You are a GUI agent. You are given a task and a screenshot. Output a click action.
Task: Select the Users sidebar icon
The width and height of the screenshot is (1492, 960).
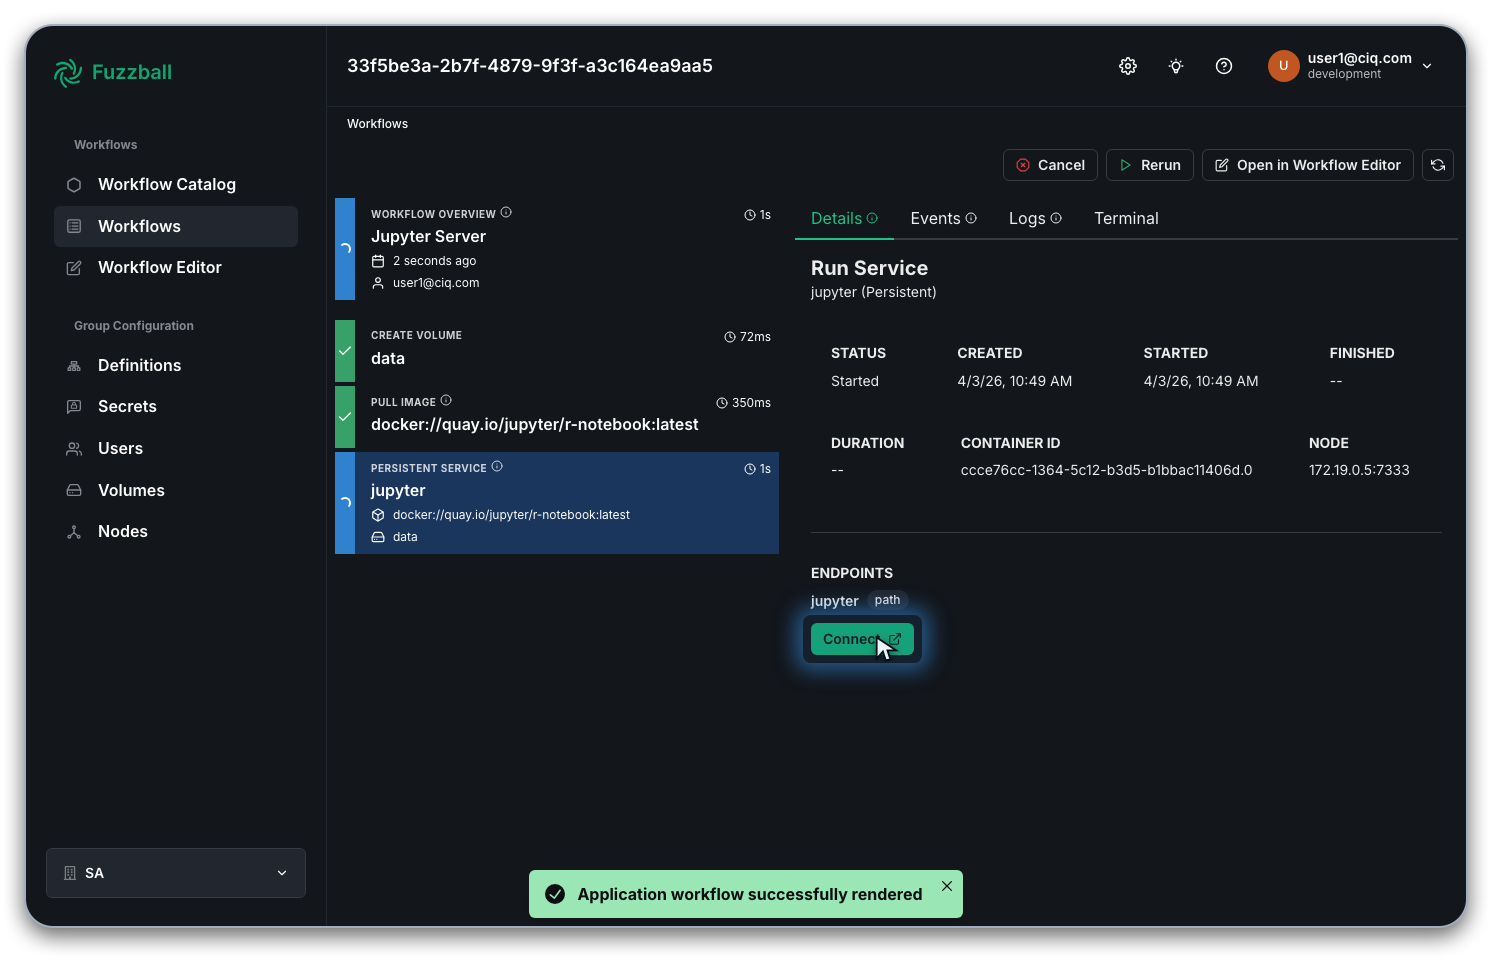click(x=73, y=448)
